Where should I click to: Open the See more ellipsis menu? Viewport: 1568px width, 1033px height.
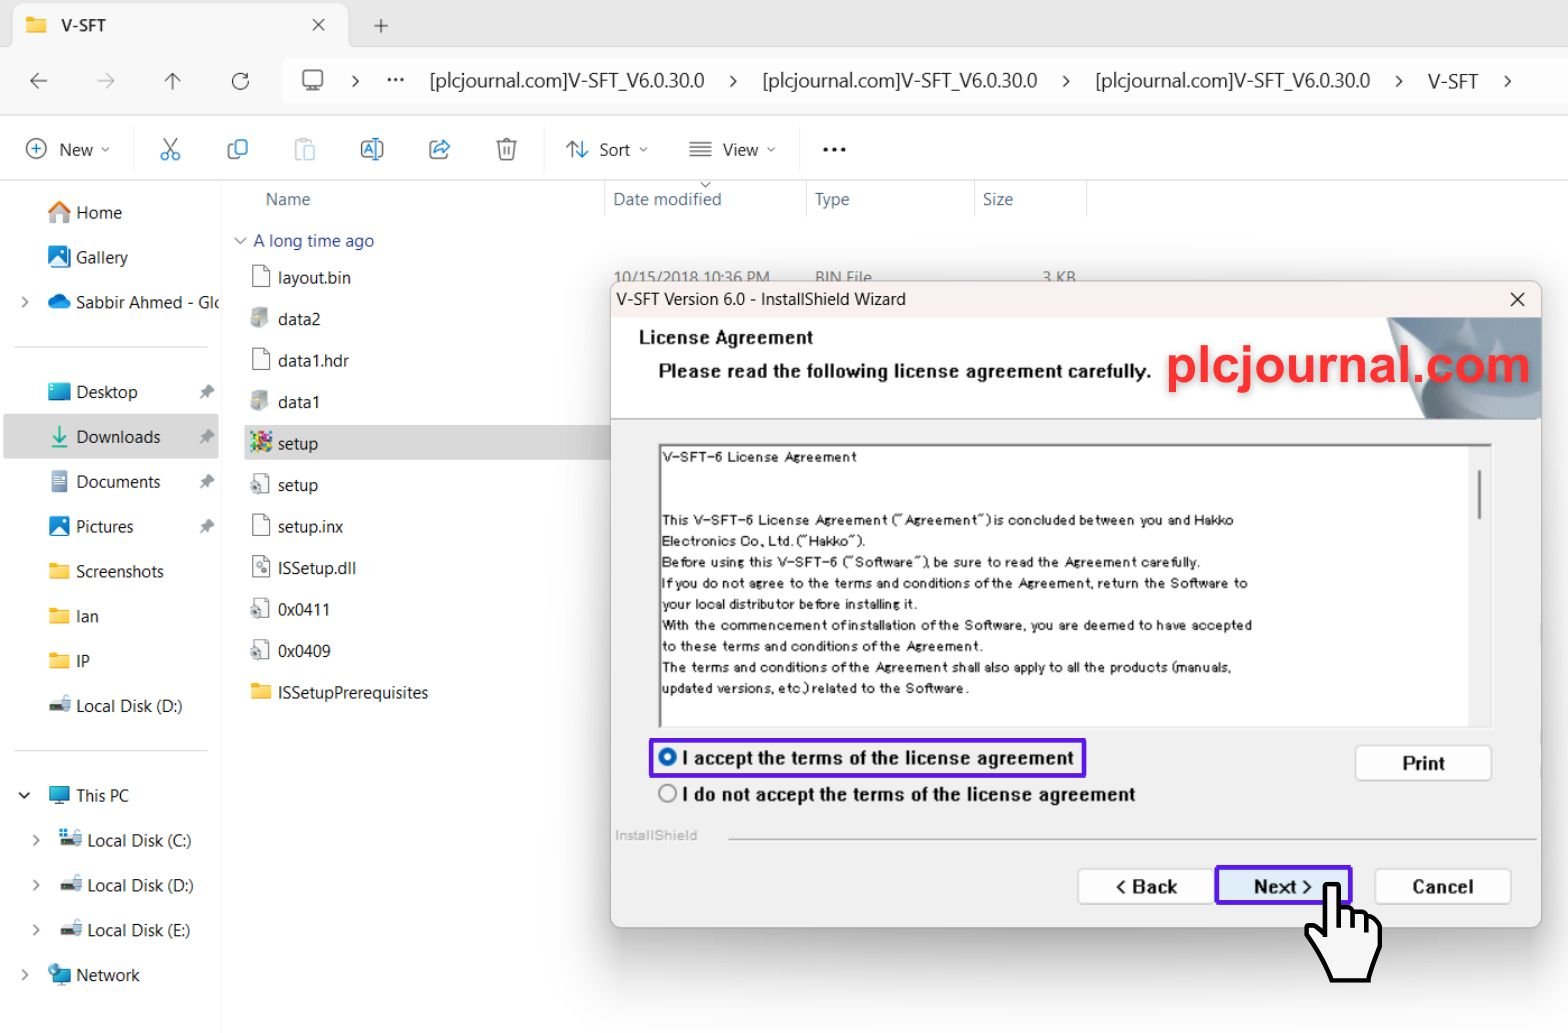pos(834,149)
